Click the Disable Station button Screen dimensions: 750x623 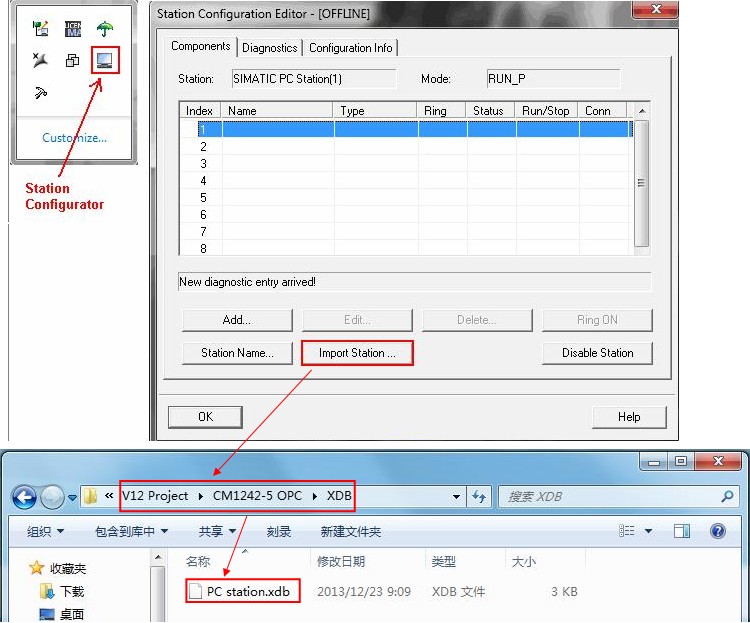(597, 353)
